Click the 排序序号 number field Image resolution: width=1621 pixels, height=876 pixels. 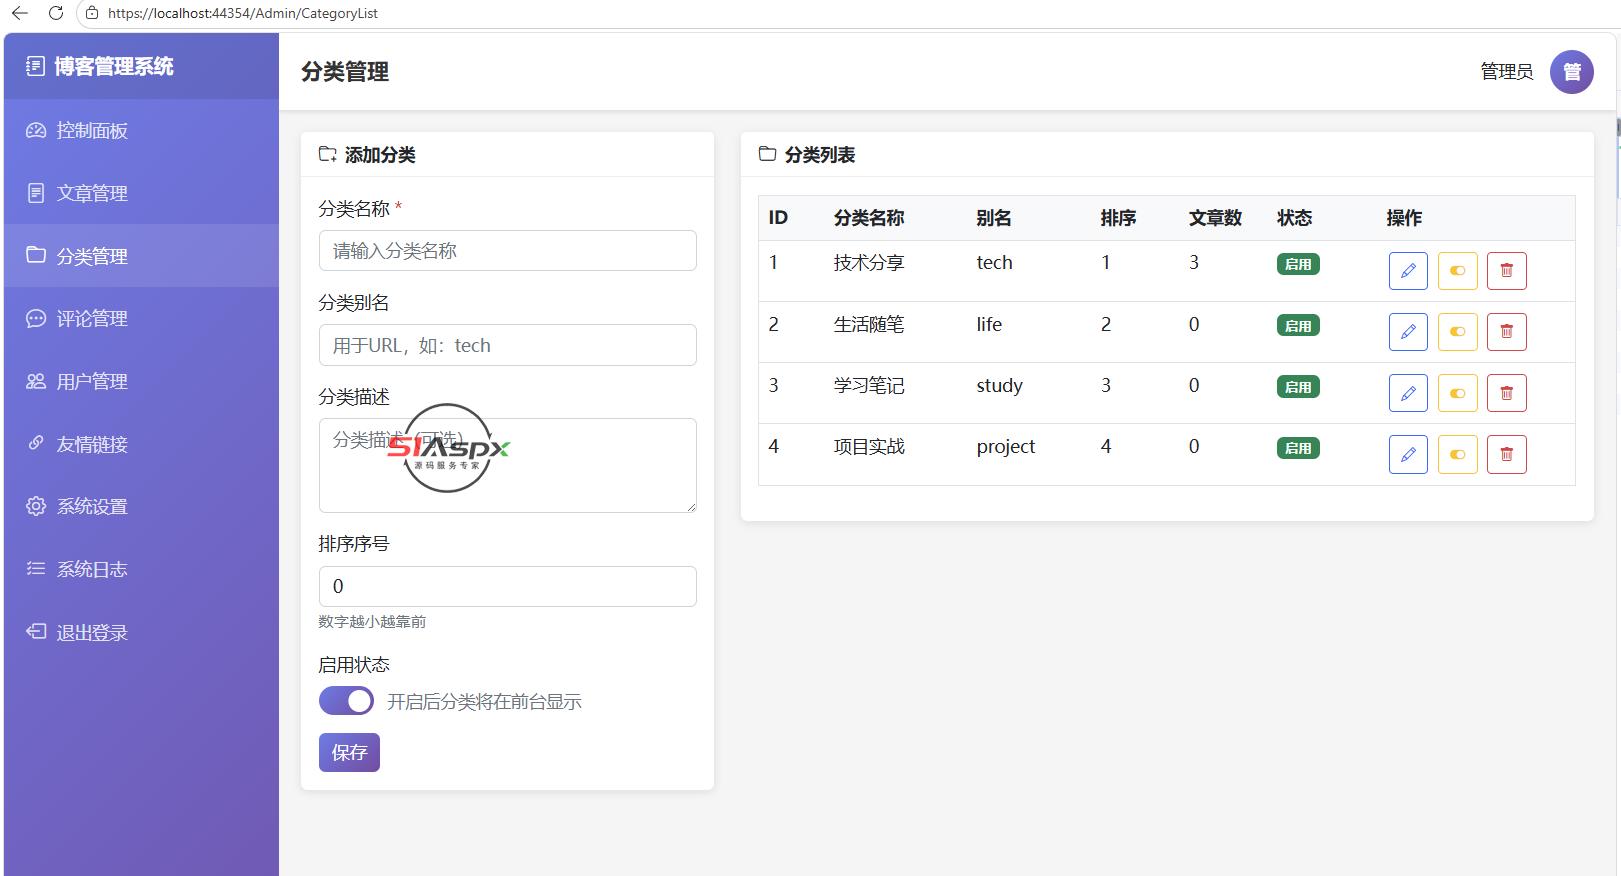[507, 586]
